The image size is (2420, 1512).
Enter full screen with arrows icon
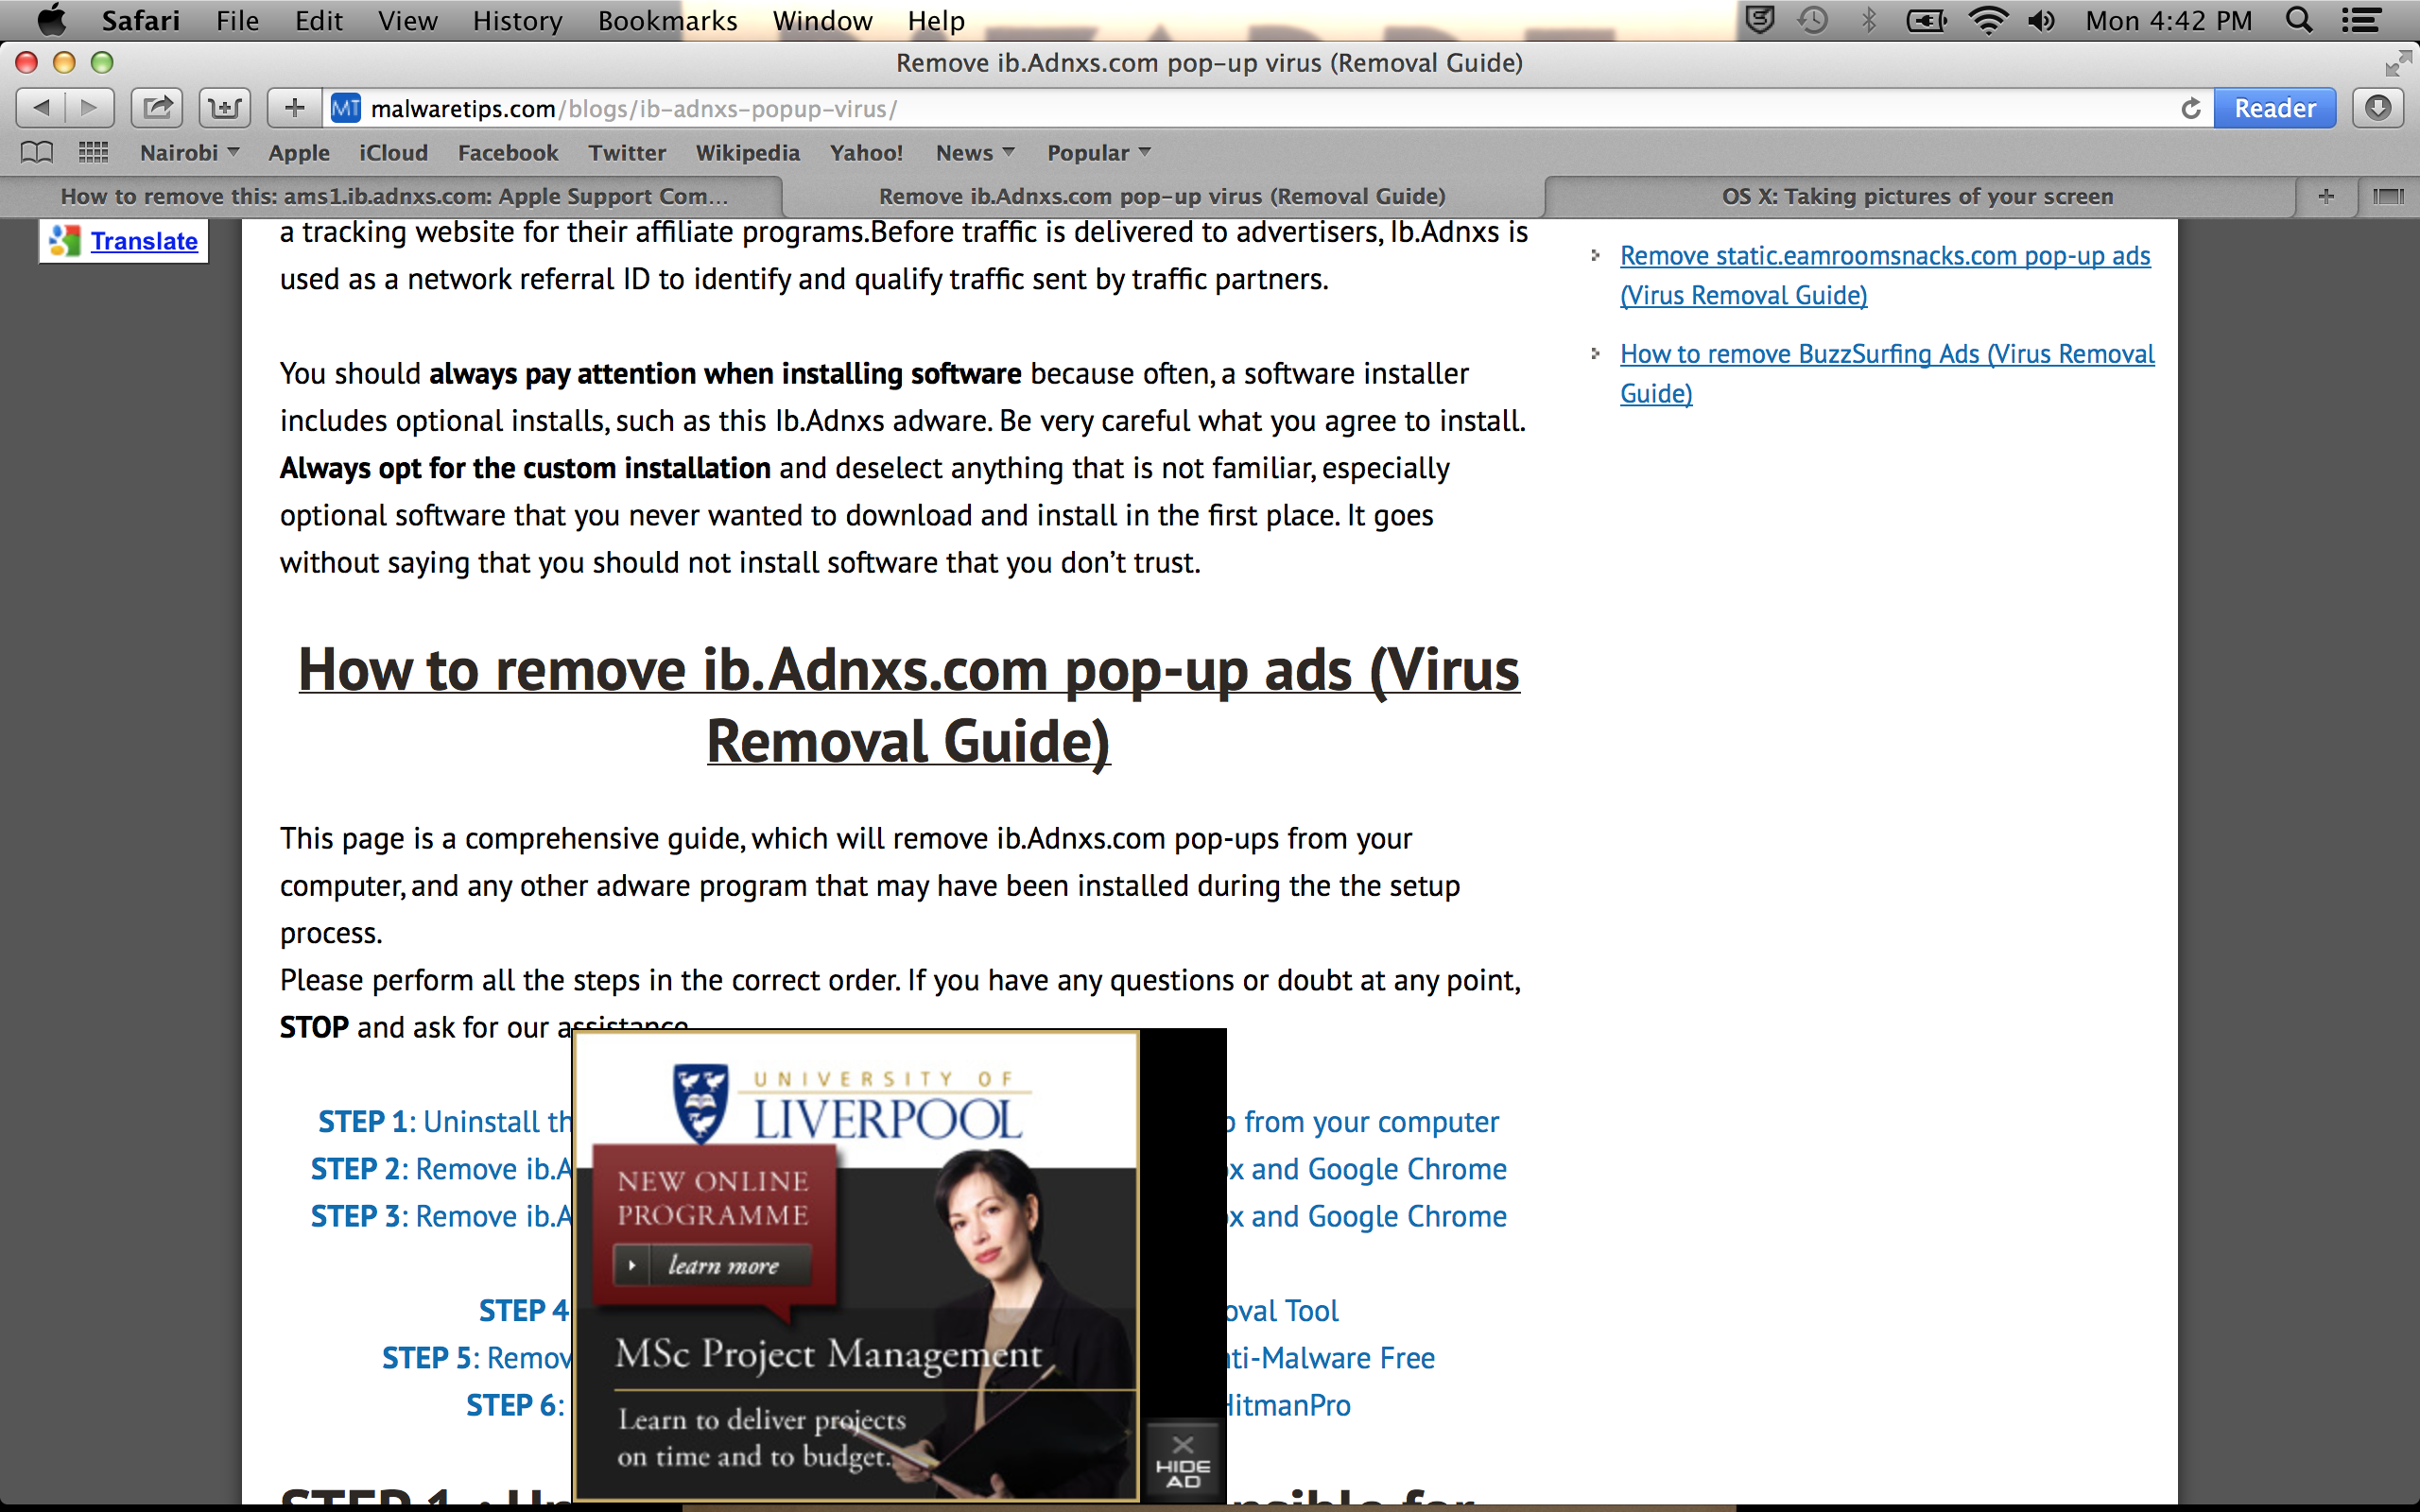click(2397, 64)
